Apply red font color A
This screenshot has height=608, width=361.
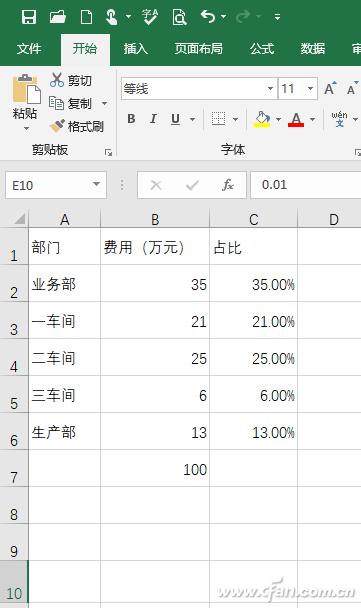296,119
